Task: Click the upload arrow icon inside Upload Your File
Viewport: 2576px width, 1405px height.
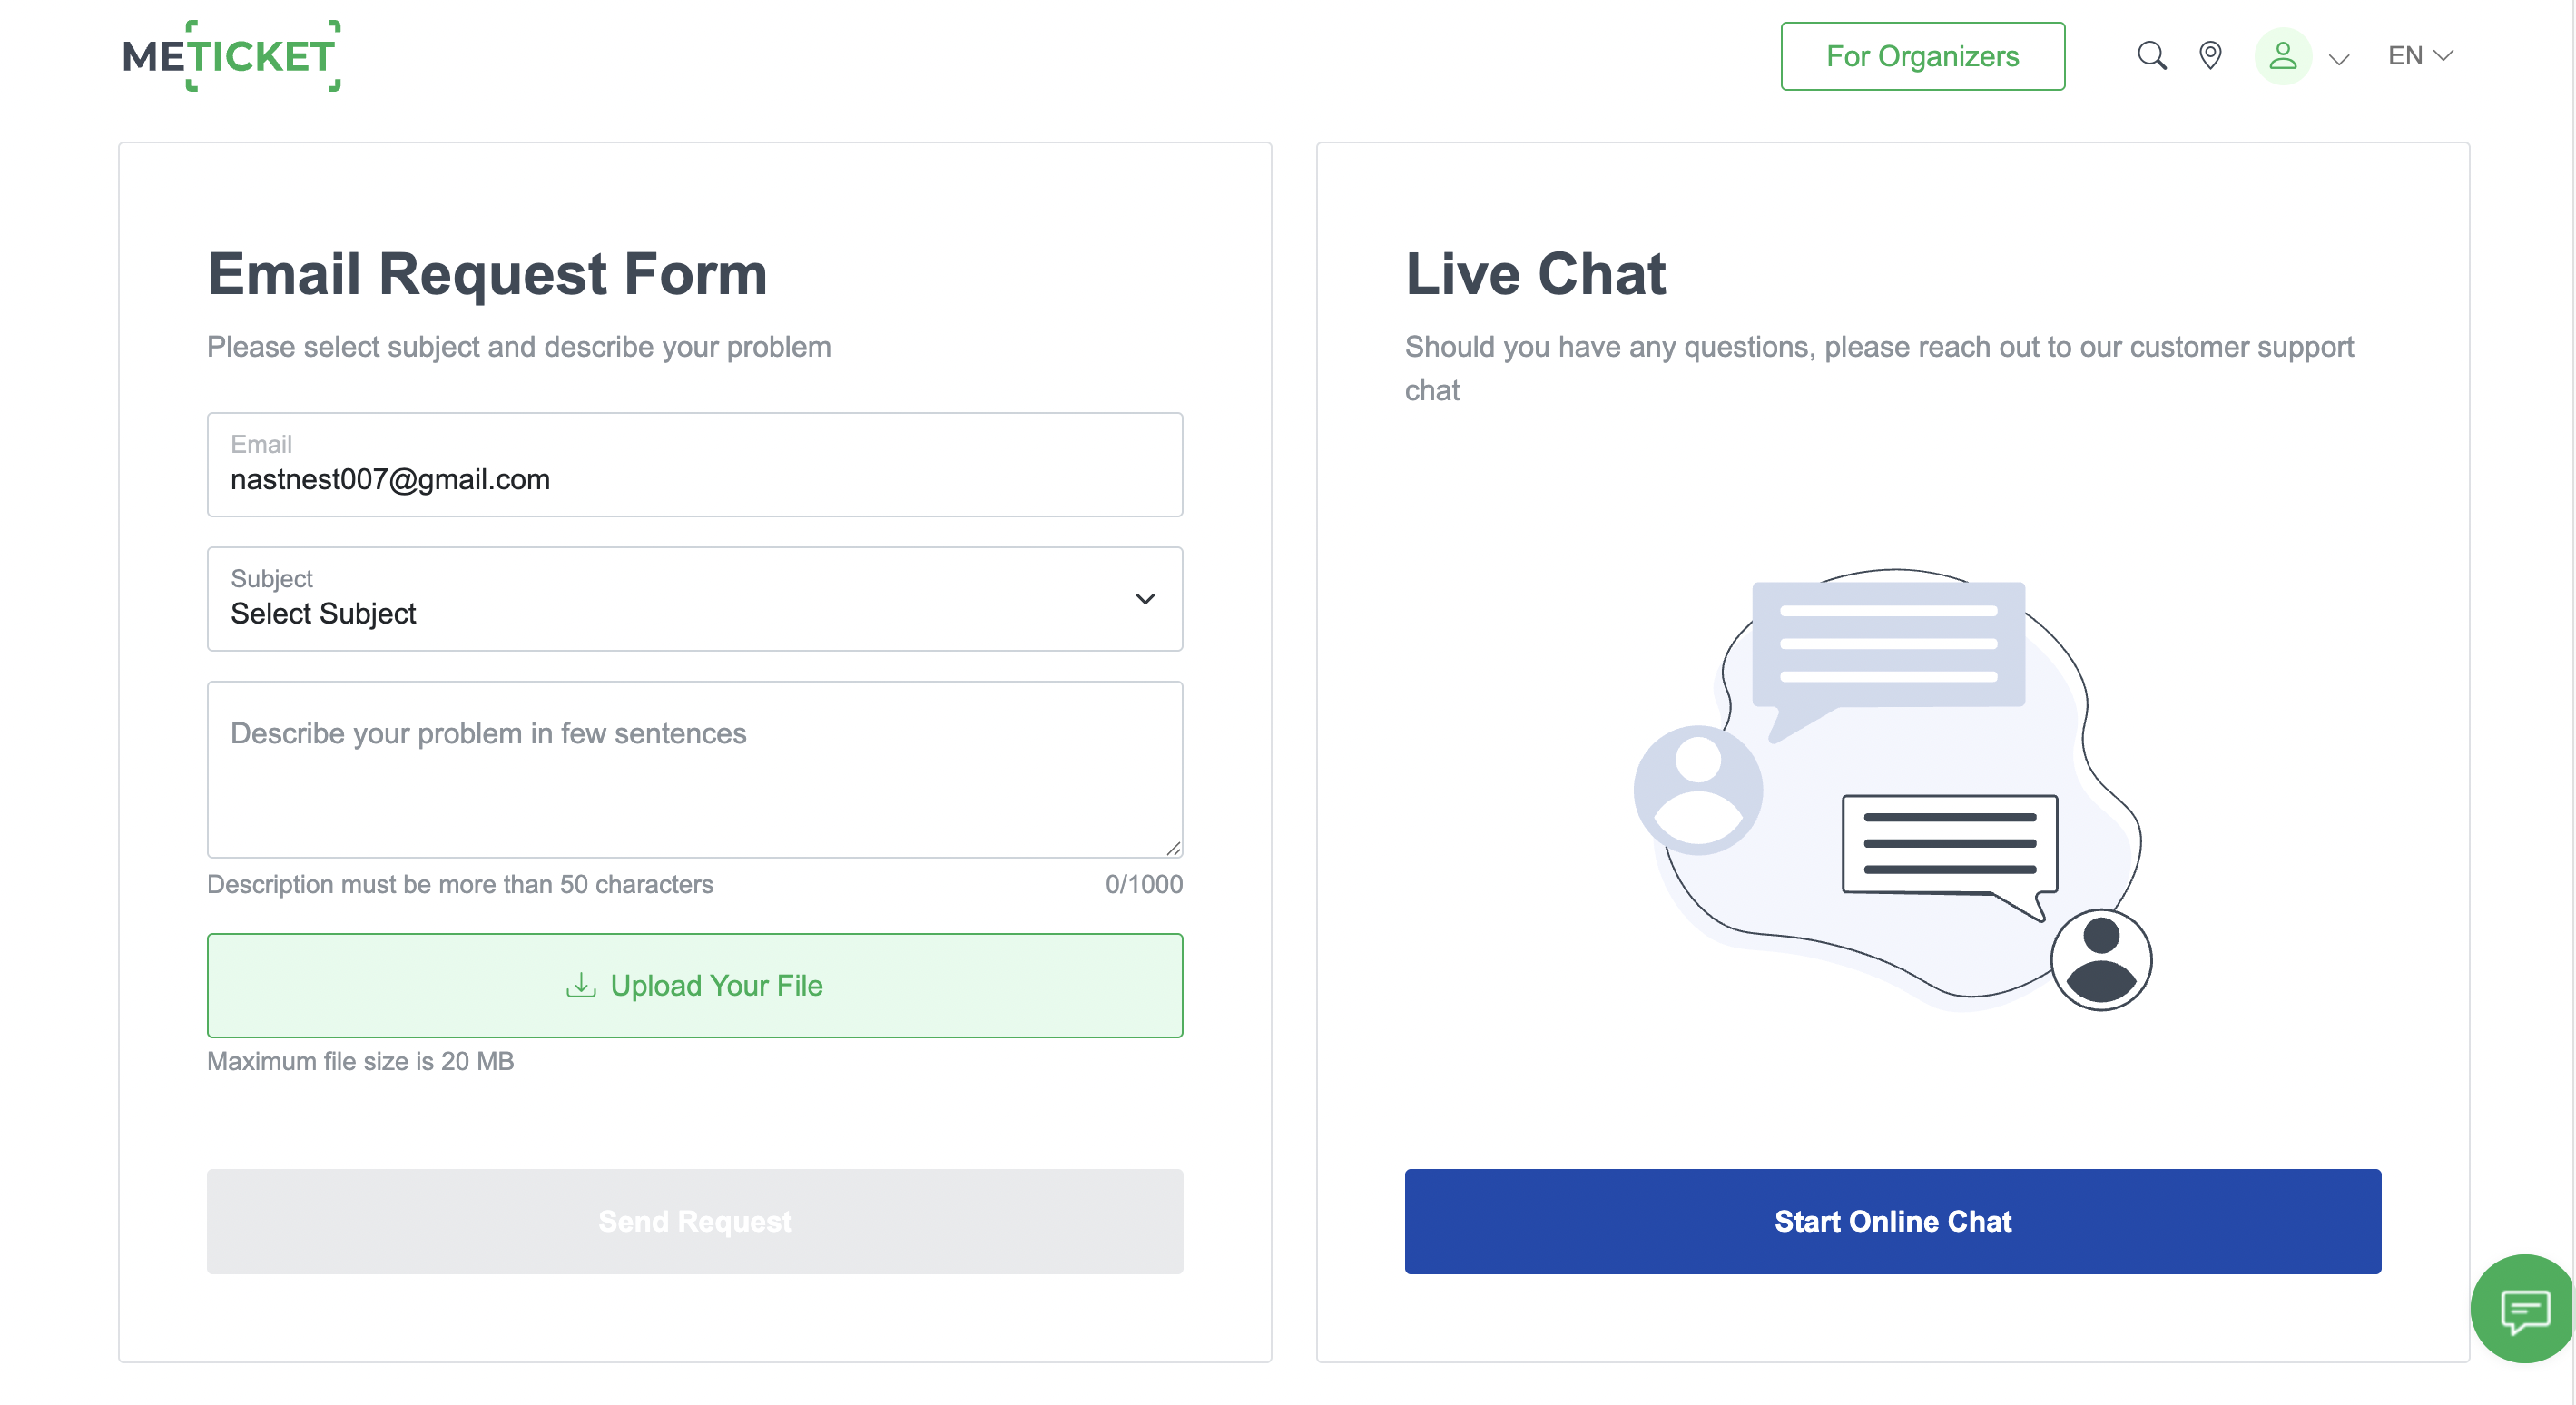Action: coord(580,985)
